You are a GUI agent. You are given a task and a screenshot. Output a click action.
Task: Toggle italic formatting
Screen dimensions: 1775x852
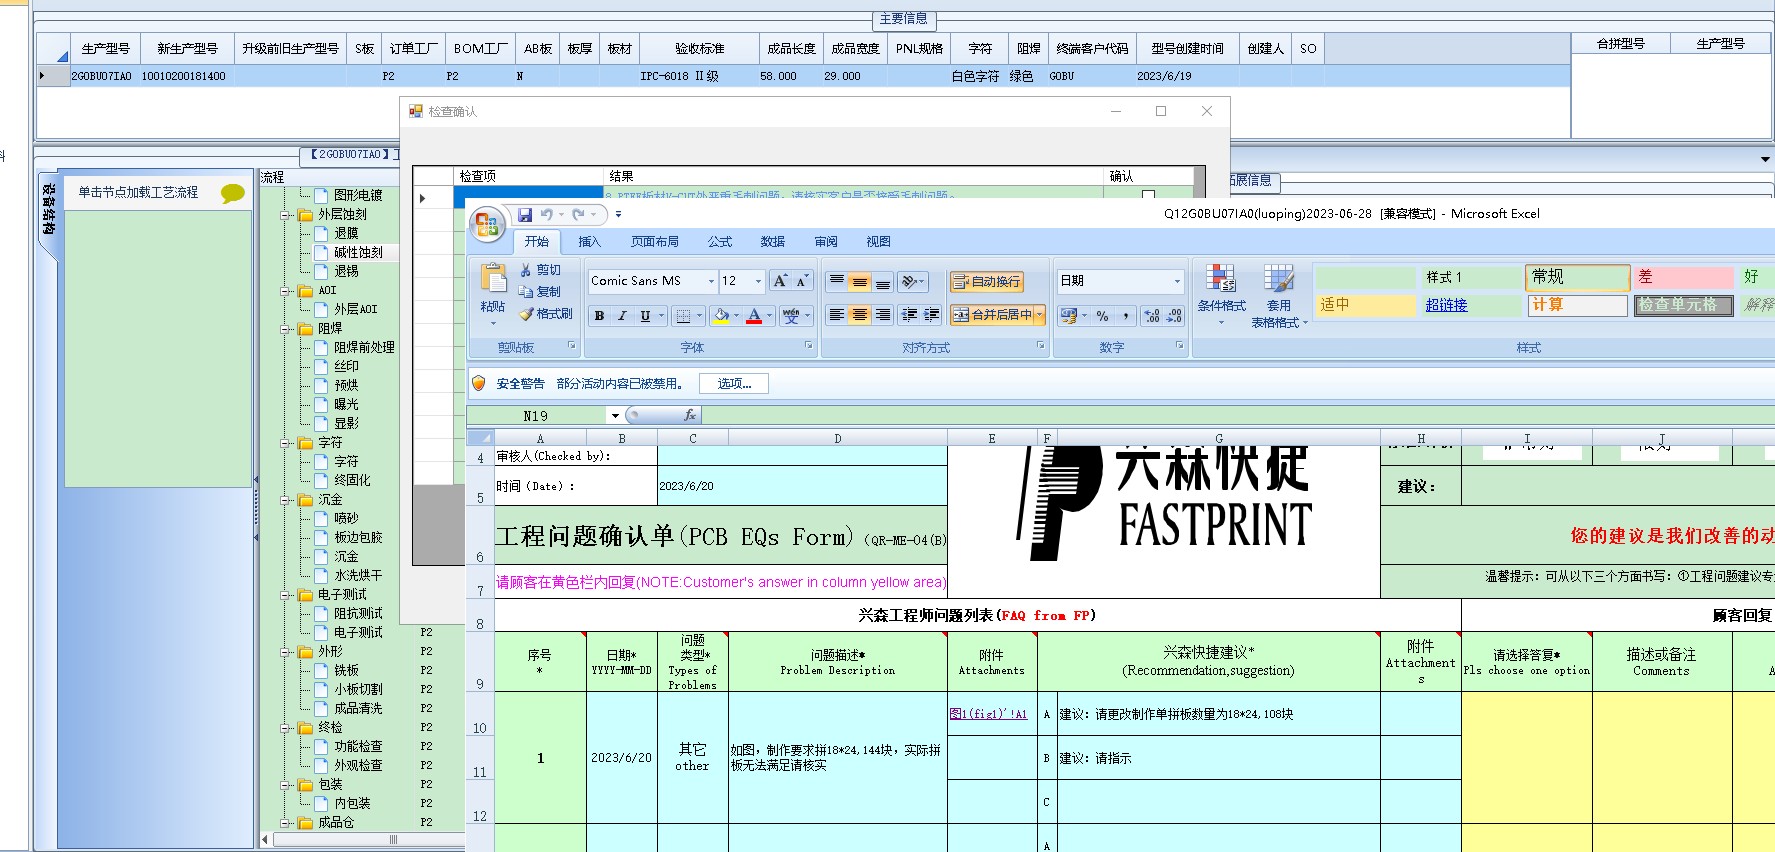pos(622,316)
